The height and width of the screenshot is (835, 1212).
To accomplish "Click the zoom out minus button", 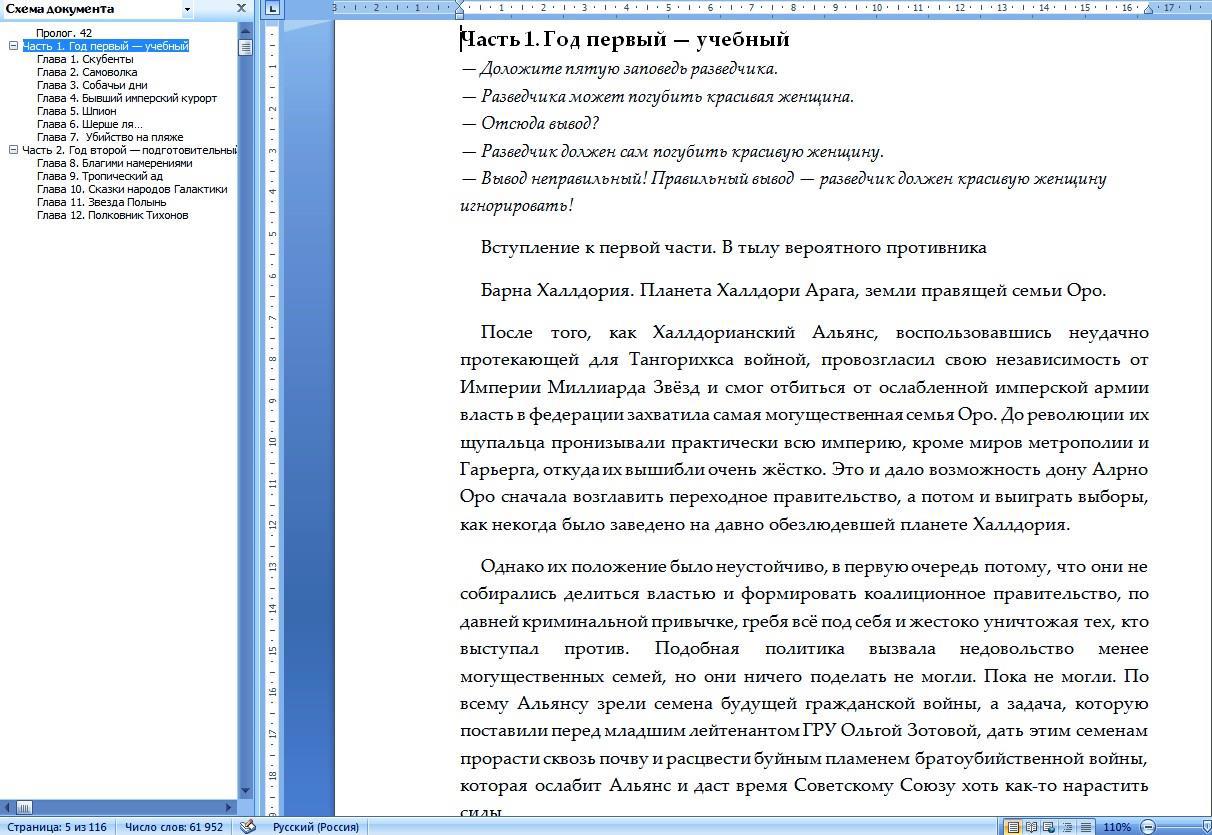I will [1148, 827].
